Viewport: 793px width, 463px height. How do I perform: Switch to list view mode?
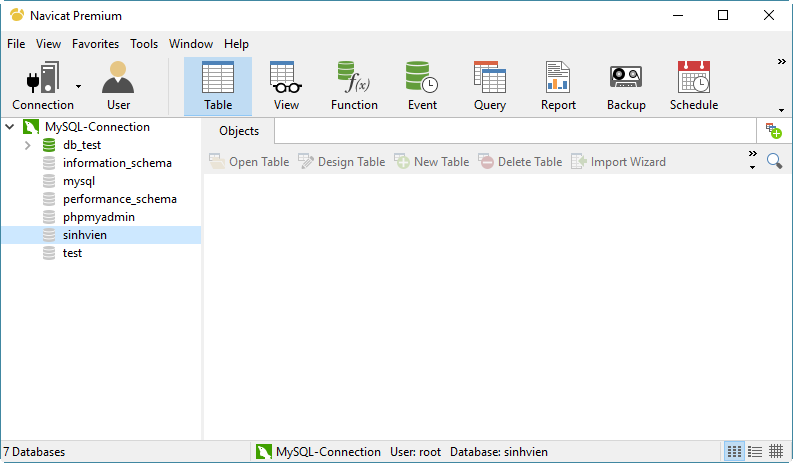click(755, 451)
